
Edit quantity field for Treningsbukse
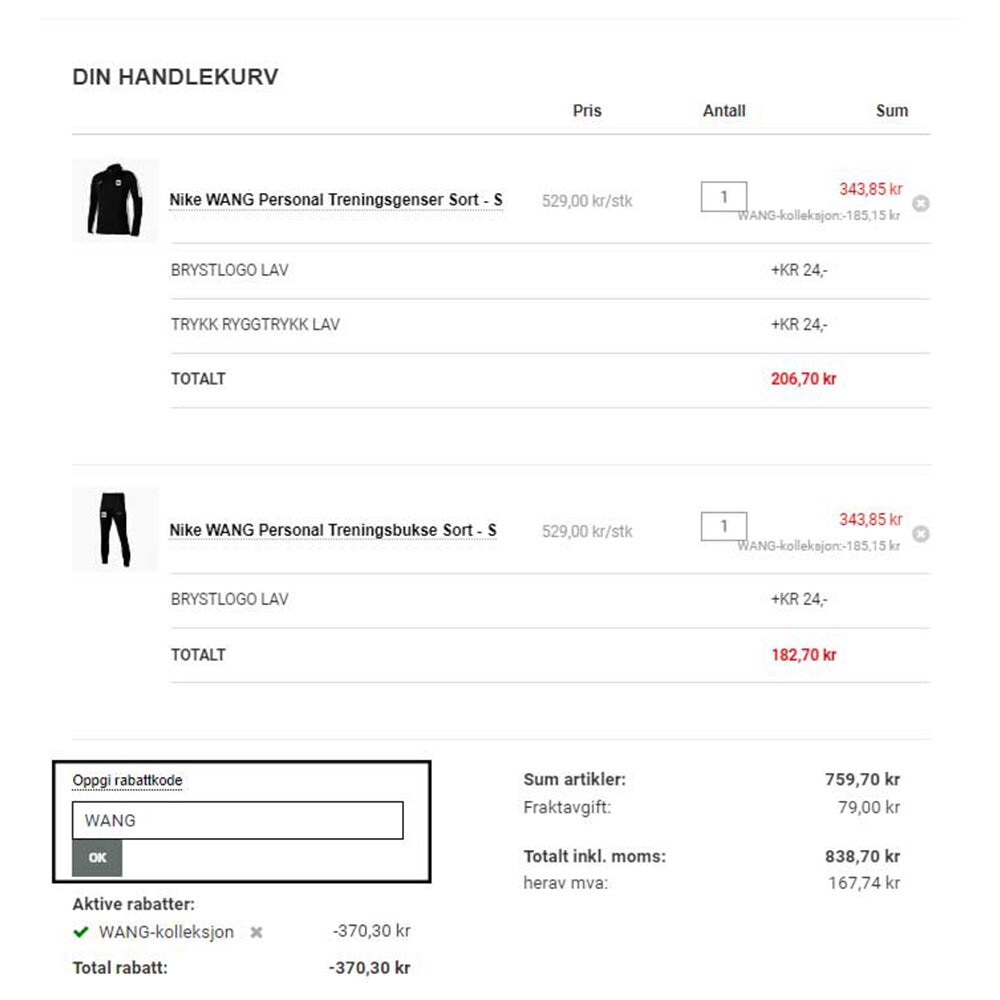point(723,526)
